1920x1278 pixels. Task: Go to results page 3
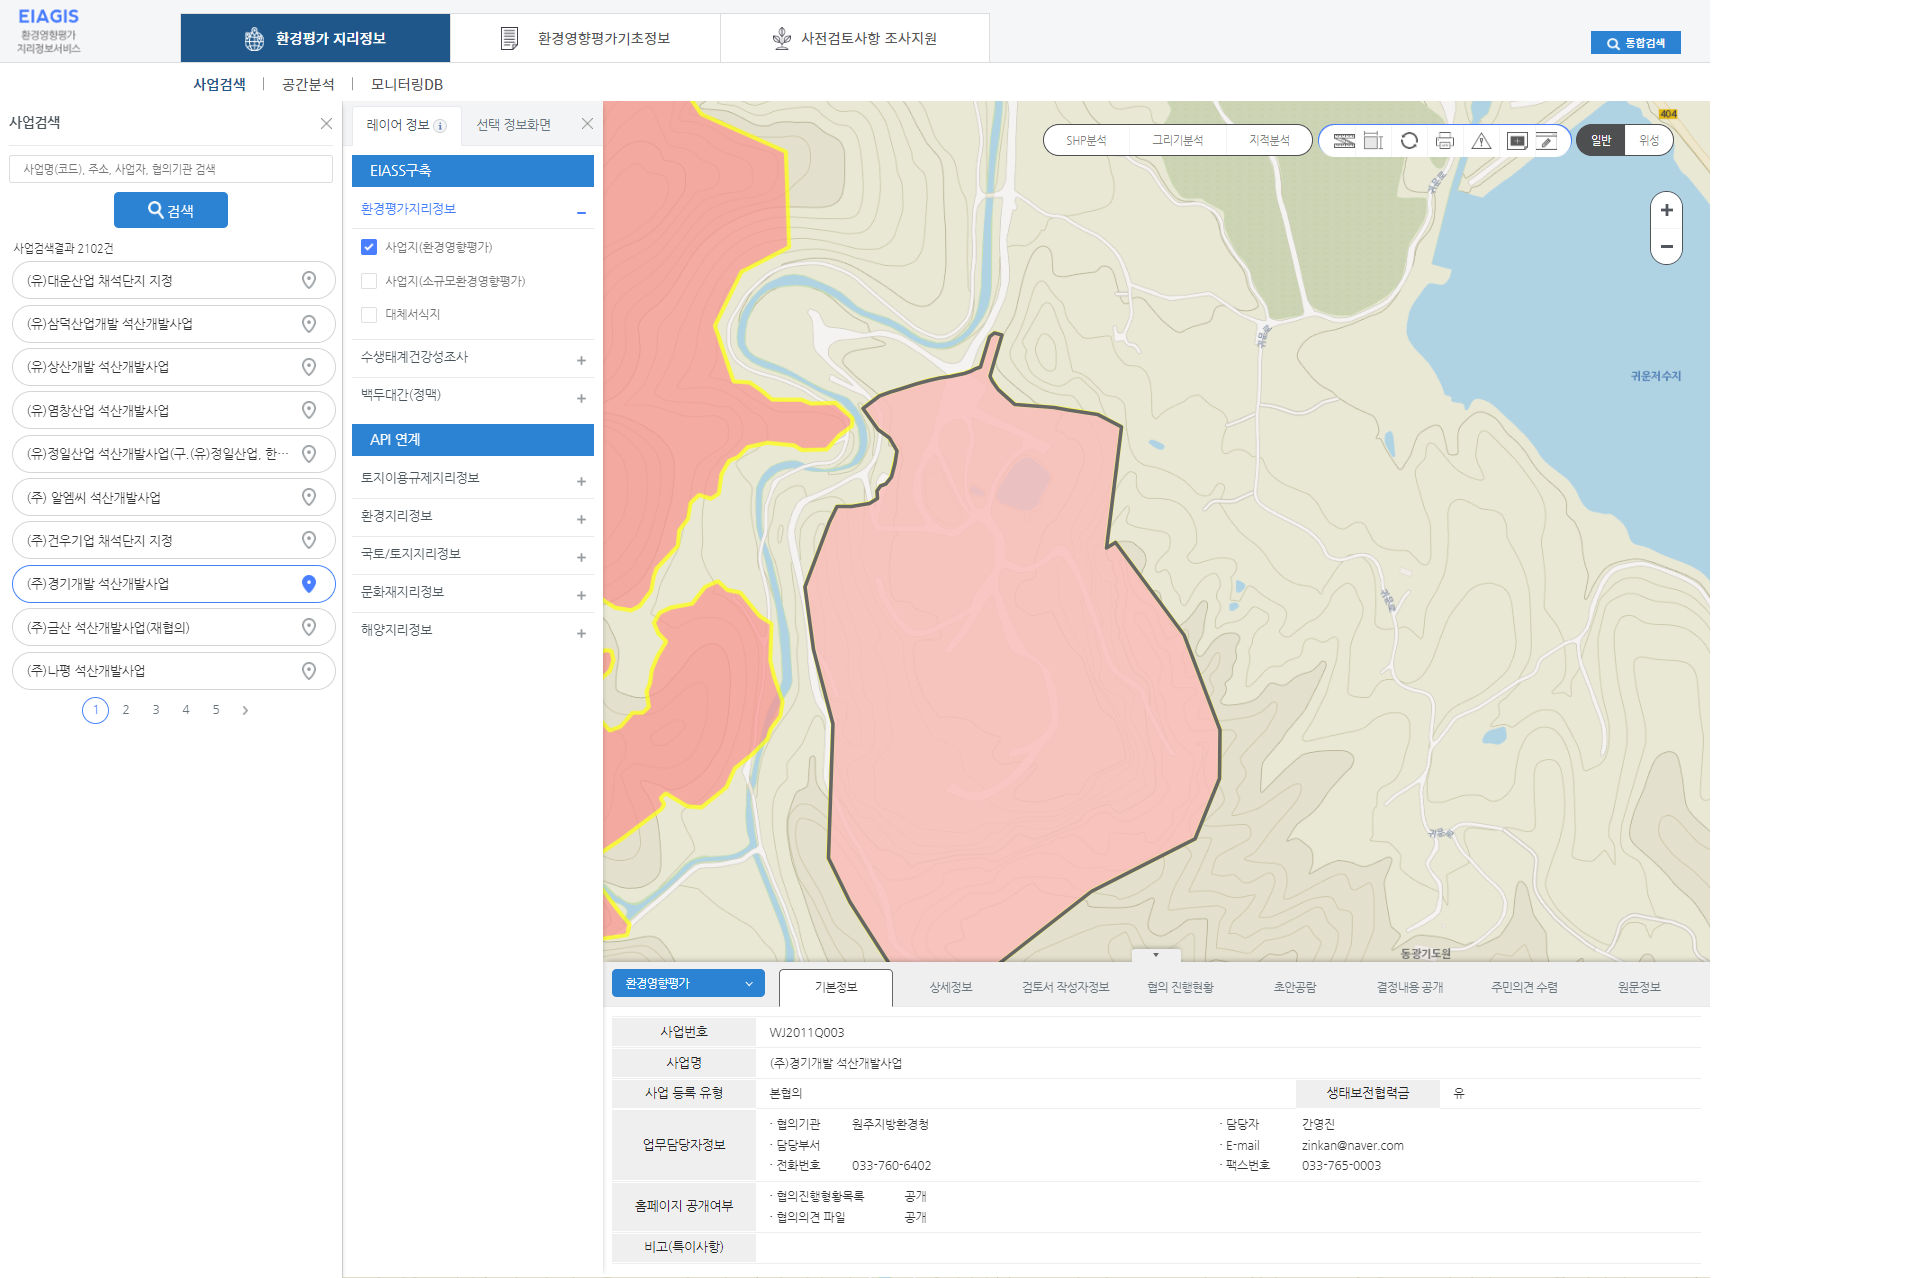pyautogui.click(x=156, y=710)
